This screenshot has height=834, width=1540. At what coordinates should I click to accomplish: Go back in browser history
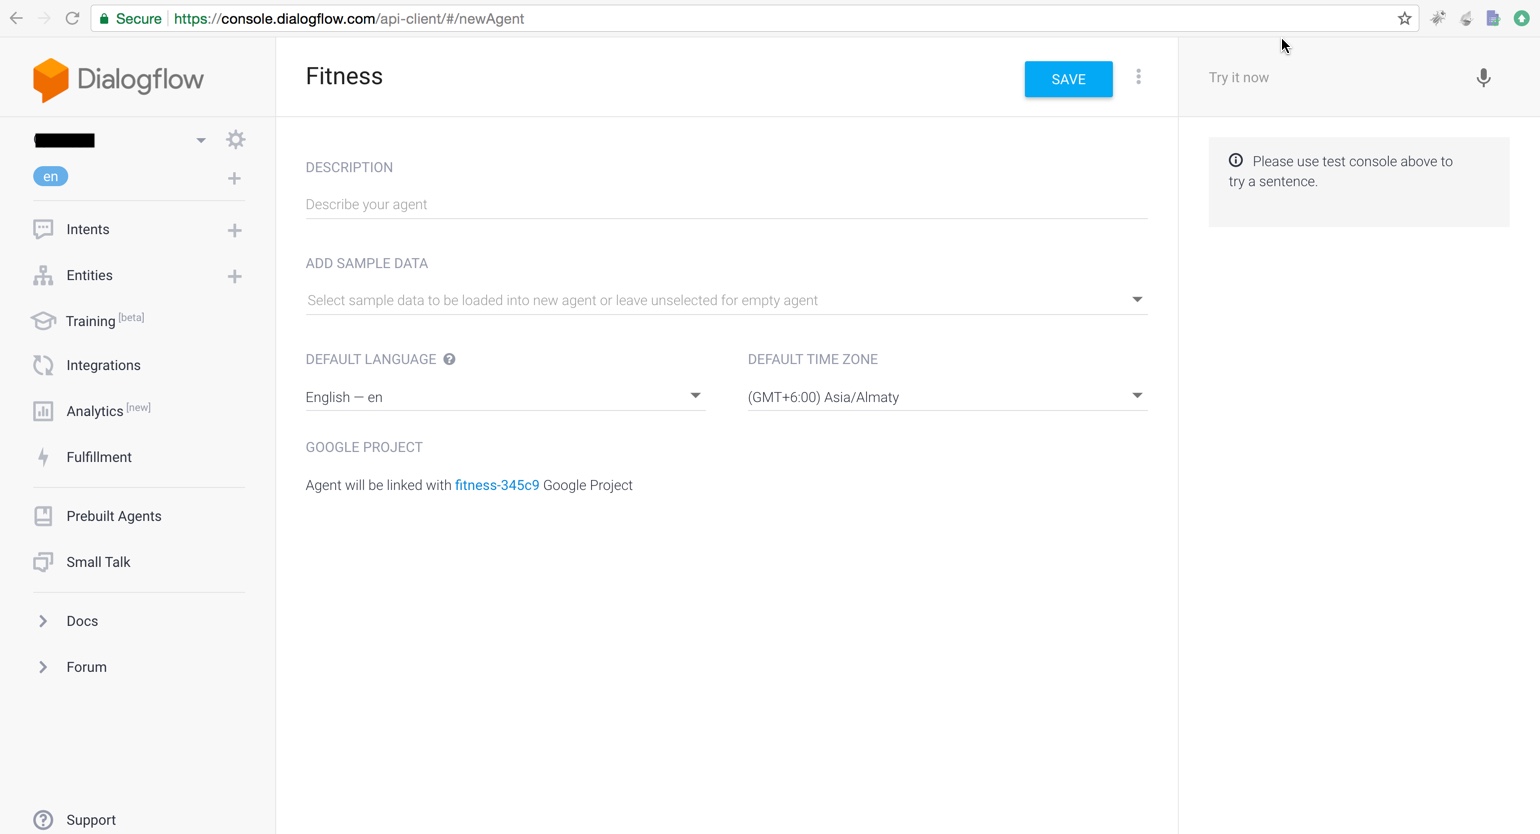pos(16,18)
